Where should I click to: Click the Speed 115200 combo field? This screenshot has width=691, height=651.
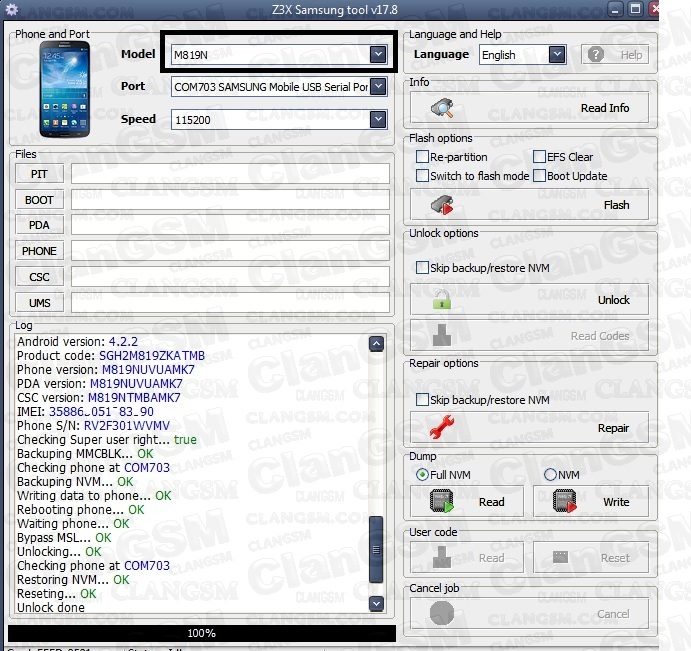point(279,119)
